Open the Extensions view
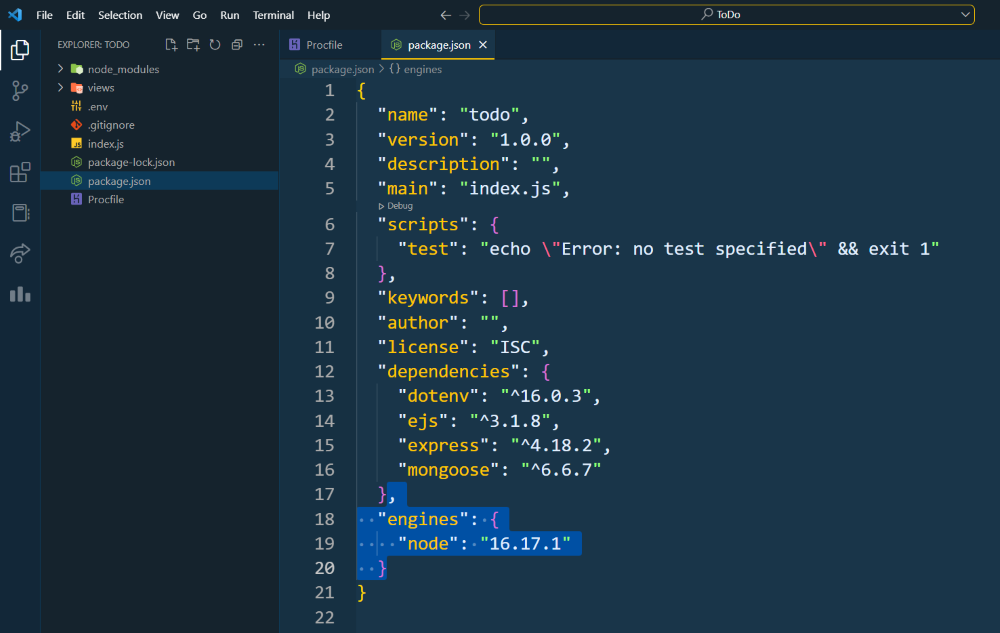 (20, 173)
